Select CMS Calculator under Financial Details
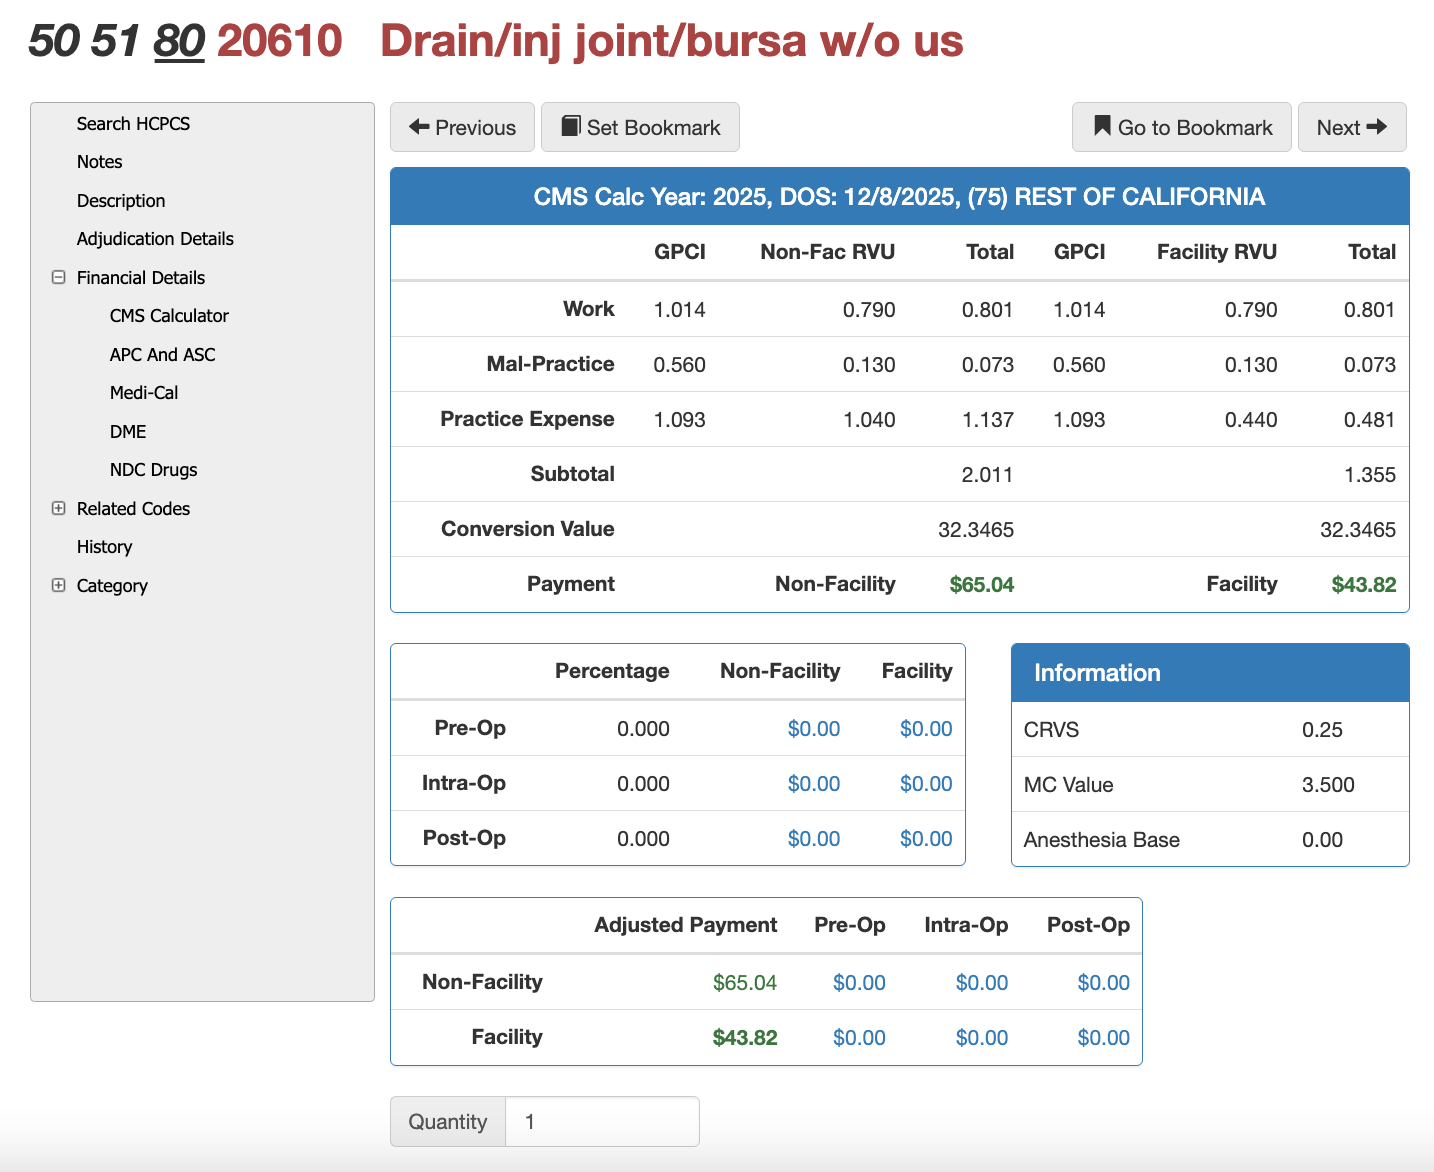The width and height of the screenshot is (1434, 1172). coord(169,315)
